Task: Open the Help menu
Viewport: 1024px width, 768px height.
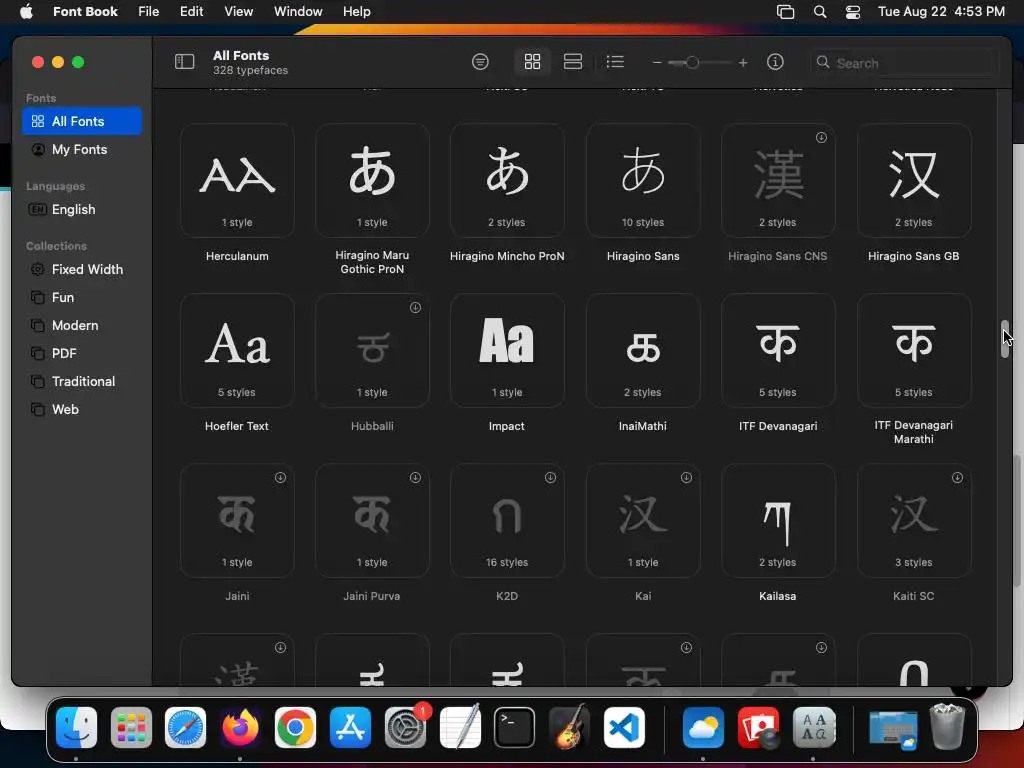Action: (x=357, y=12)
